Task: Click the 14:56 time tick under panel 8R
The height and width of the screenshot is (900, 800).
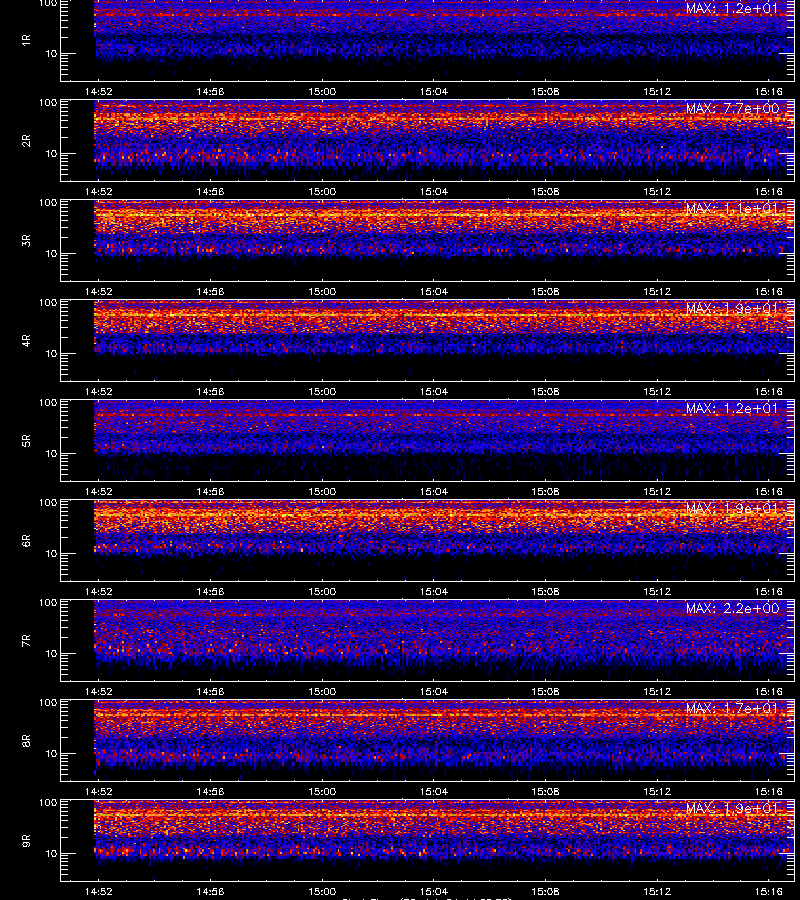Action: [x=210, y=791]
